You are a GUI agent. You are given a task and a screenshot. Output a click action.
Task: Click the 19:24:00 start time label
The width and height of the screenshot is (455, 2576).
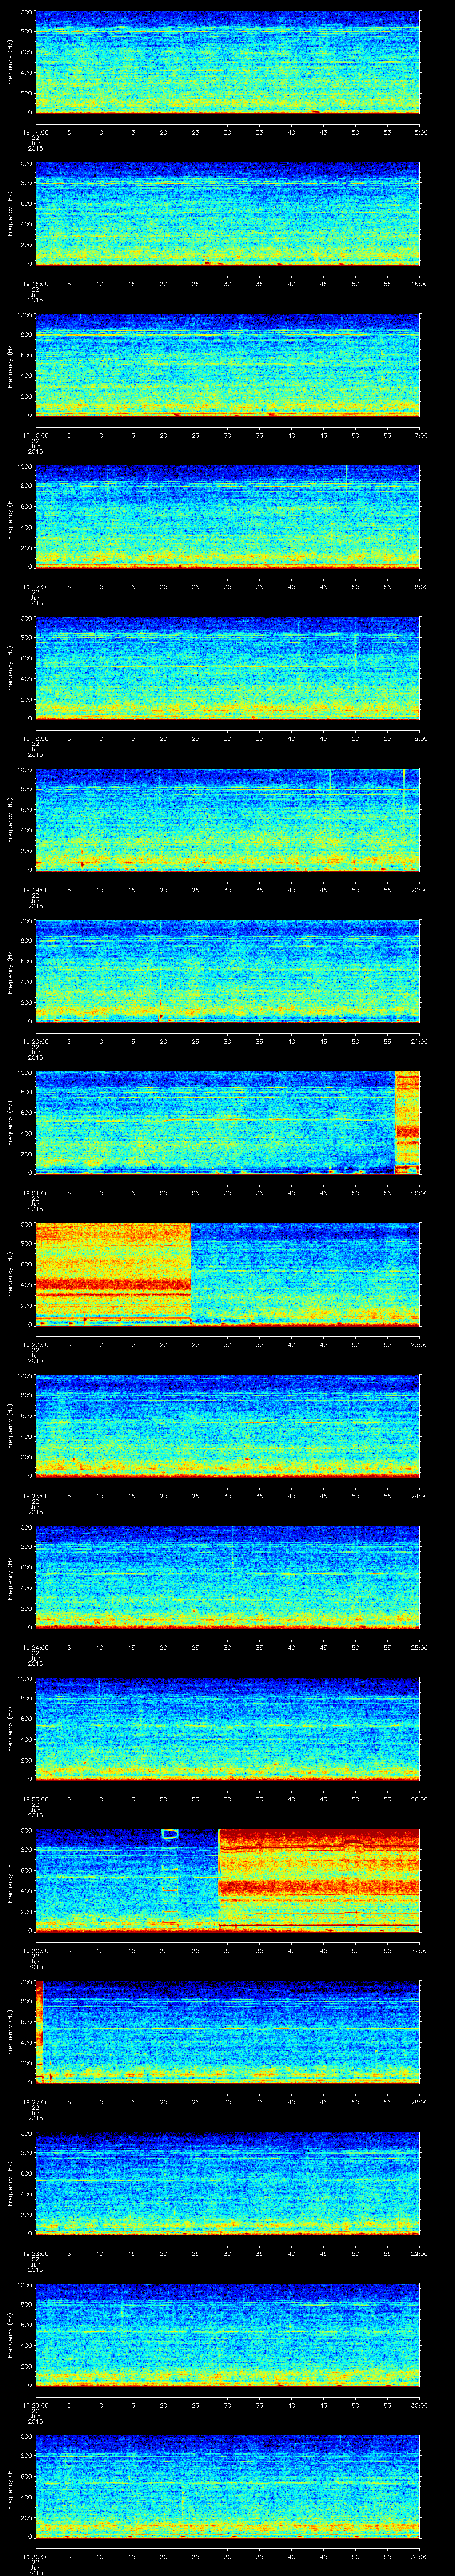[x=35, y=1648]
